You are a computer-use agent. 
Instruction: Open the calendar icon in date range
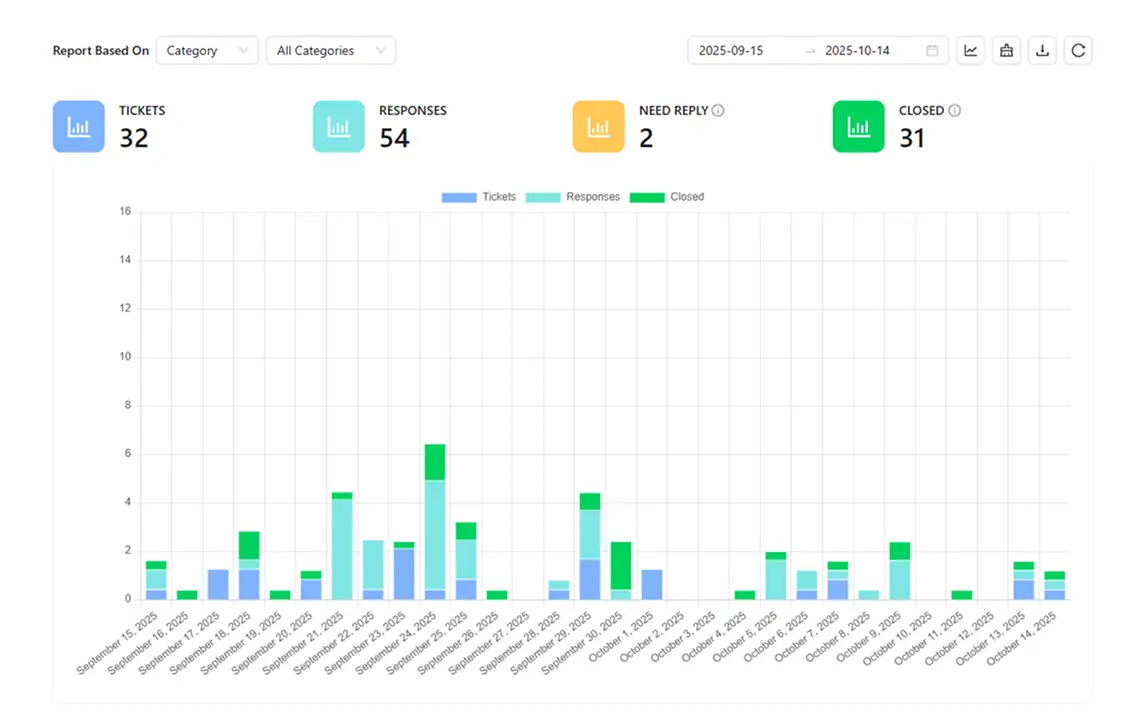(932, 51)
